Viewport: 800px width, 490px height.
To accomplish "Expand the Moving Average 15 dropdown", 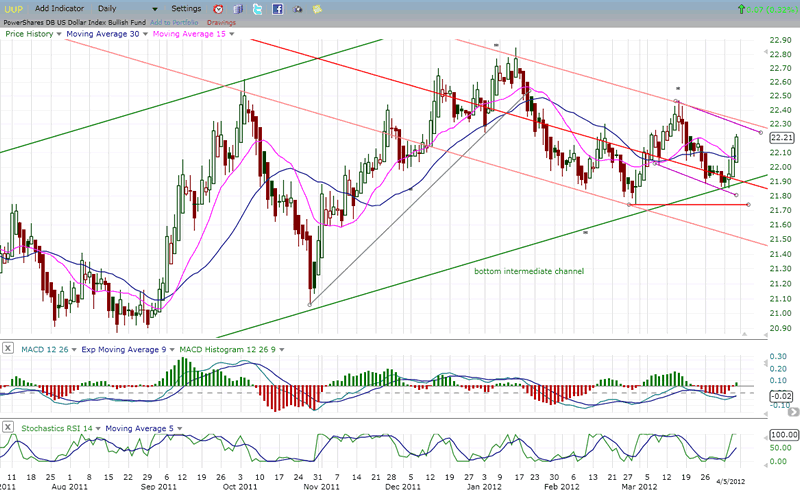I will point(232,34).
